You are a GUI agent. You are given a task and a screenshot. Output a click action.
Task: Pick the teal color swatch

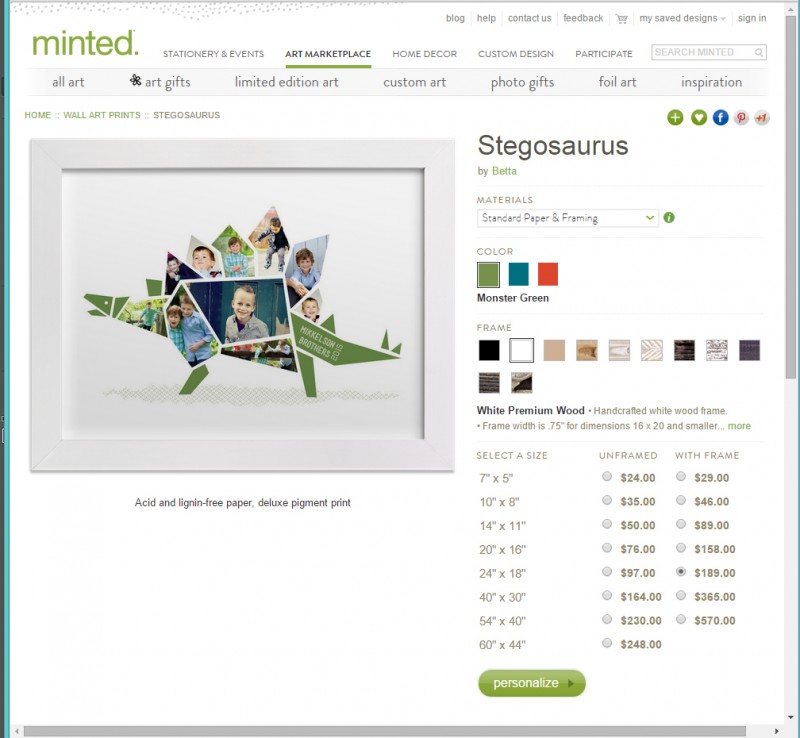click(x=518, y=274)
